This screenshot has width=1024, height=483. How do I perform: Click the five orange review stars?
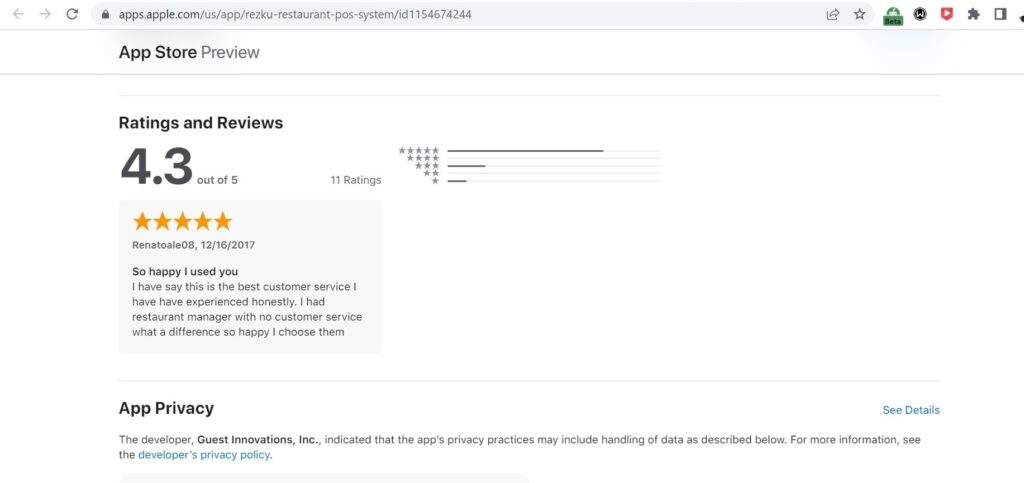click(182, 221)
